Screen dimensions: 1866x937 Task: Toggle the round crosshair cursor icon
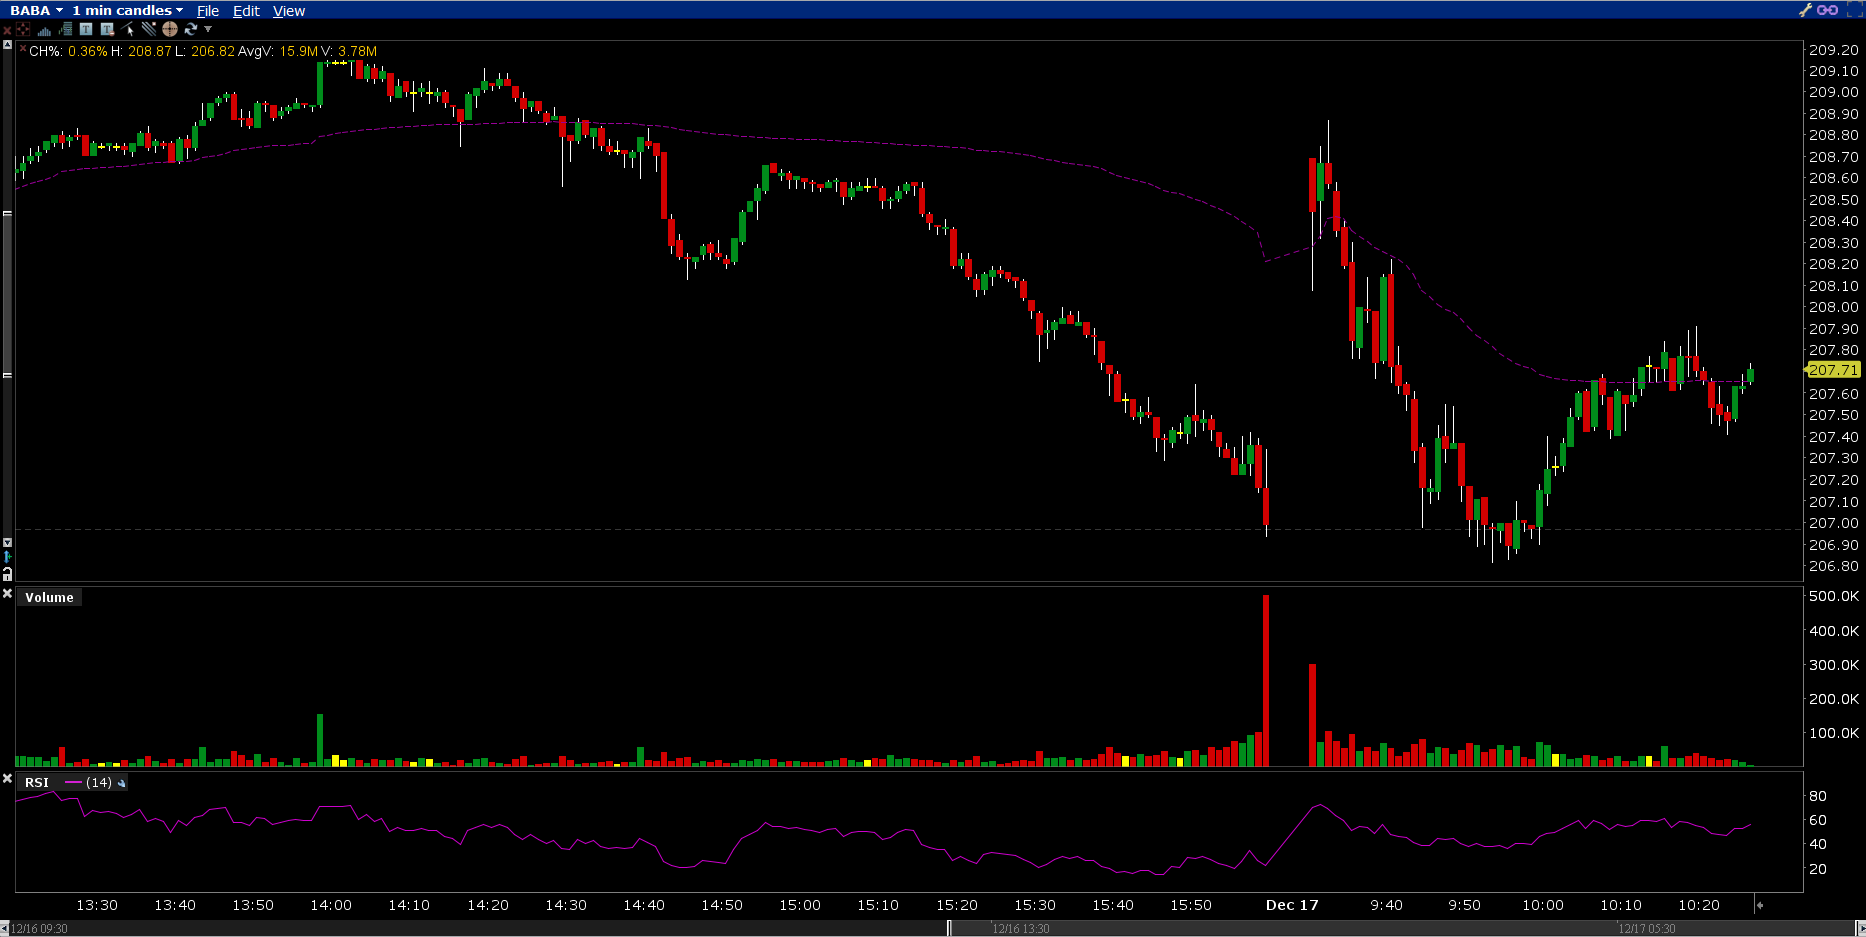pyautogui.click(x=170, y=29)
